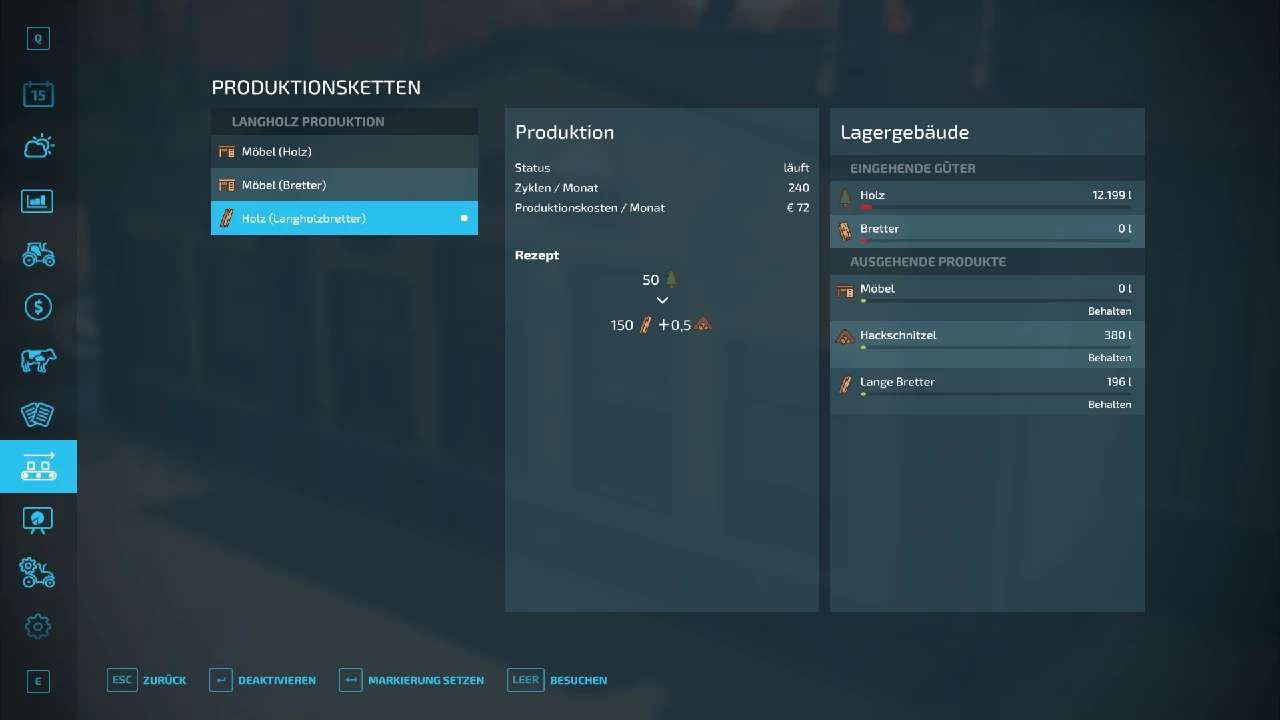Change Lange Bretter output mode Behalten
The image size is (1280, 720).
click(1109, 405)
